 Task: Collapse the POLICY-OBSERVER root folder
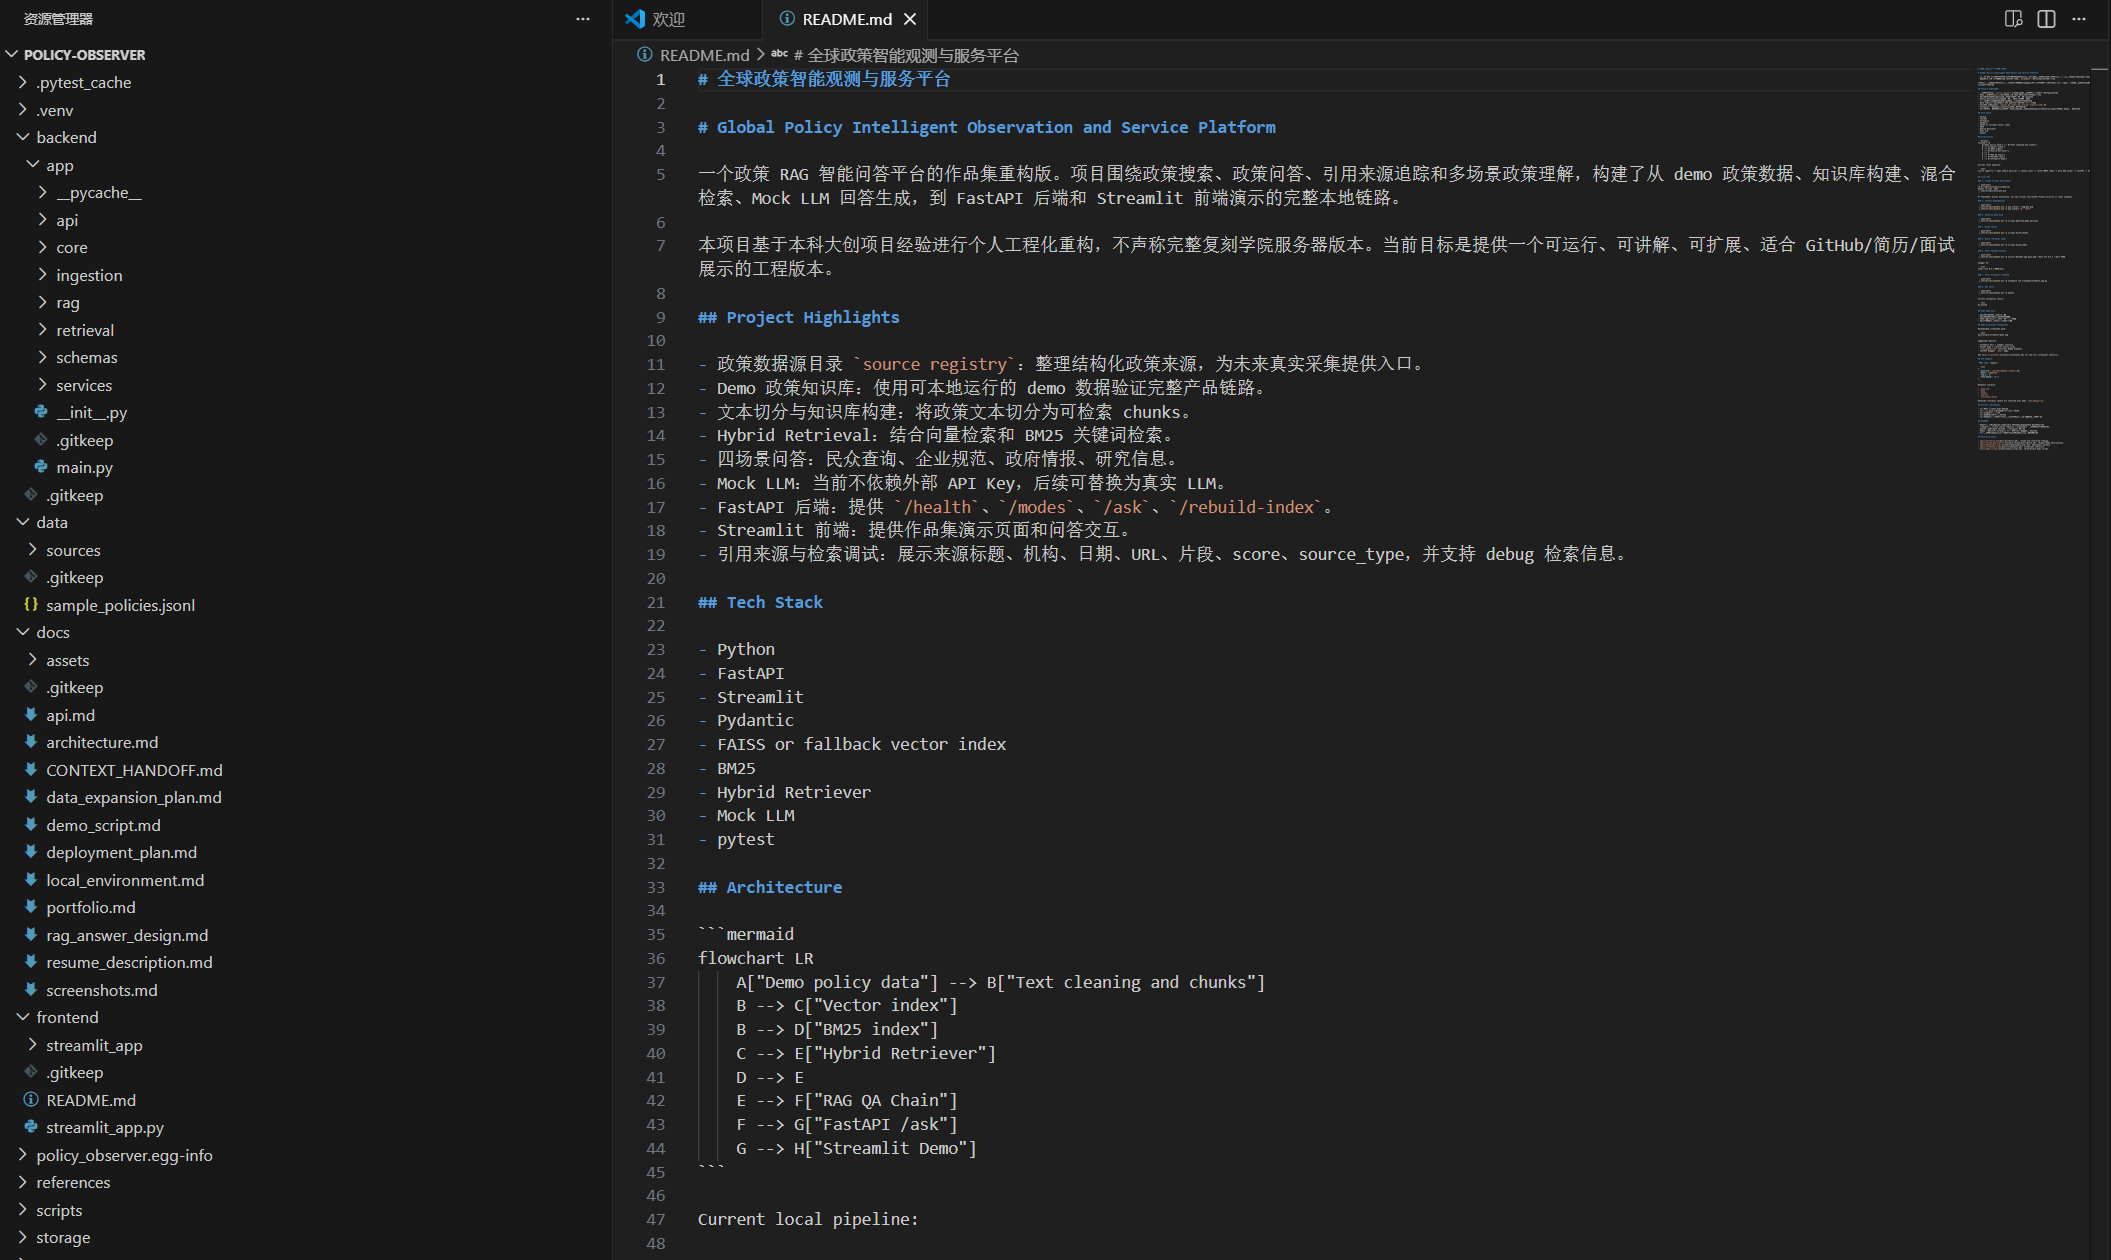tap(12, 54)
